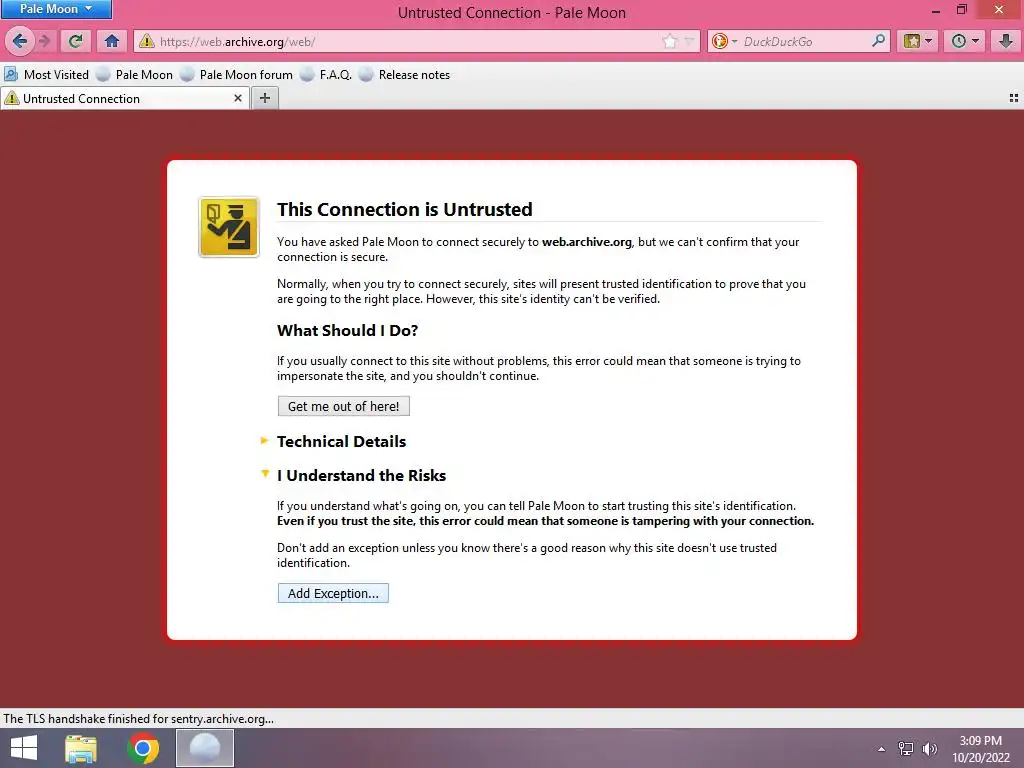Click the Add Exception... button
The width and height of the screenshot is (1024, 768).
[x=333, y=593]
